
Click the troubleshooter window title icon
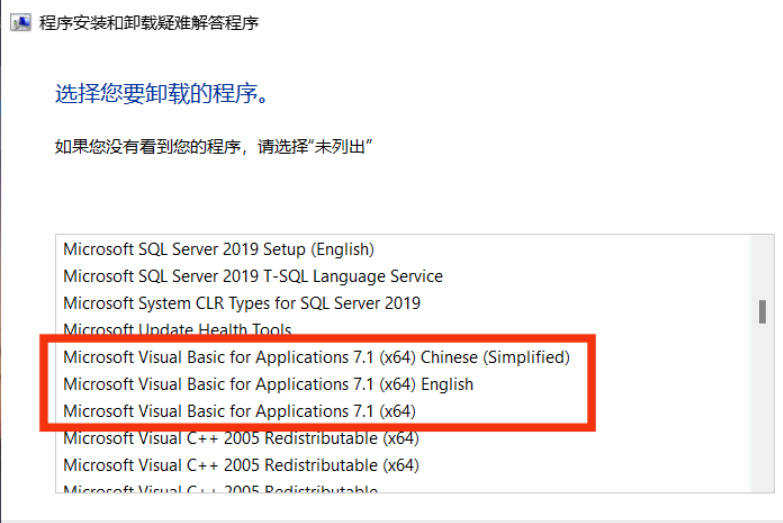pyautogui.click(x=21, y=22)
